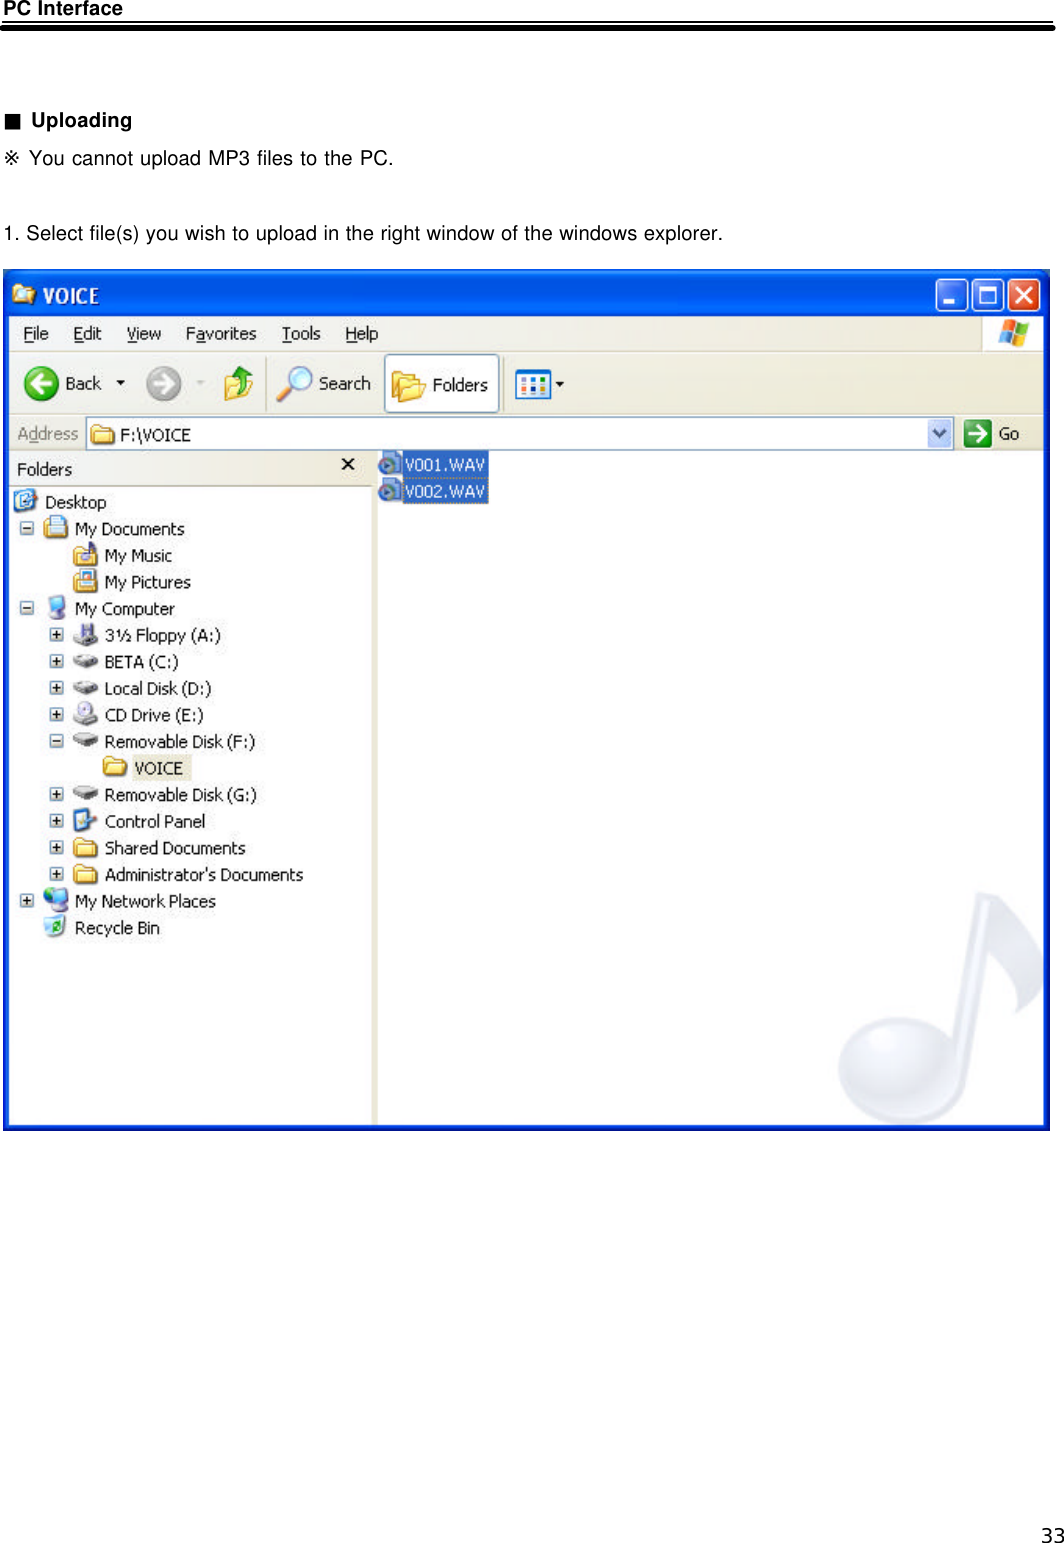This screenshot has width=1064, height=1543.
Task: Open the Help menu
Action: pos(362,334)
